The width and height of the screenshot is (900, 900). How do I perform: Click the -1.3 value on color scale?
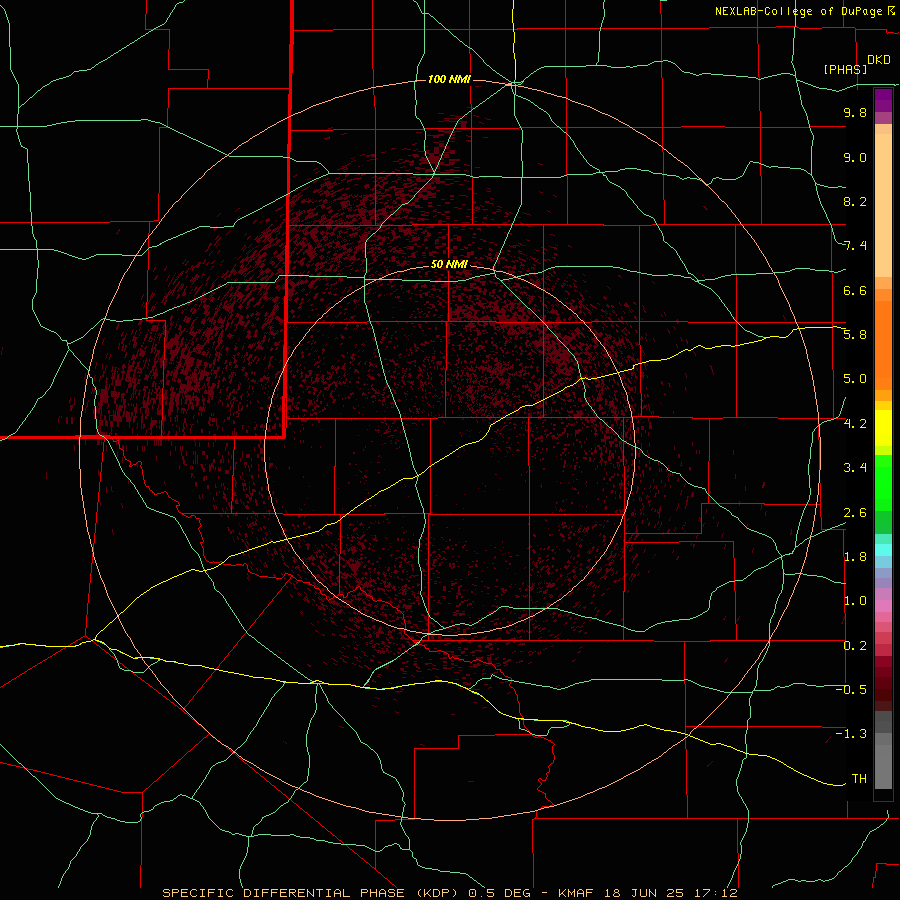851,734
